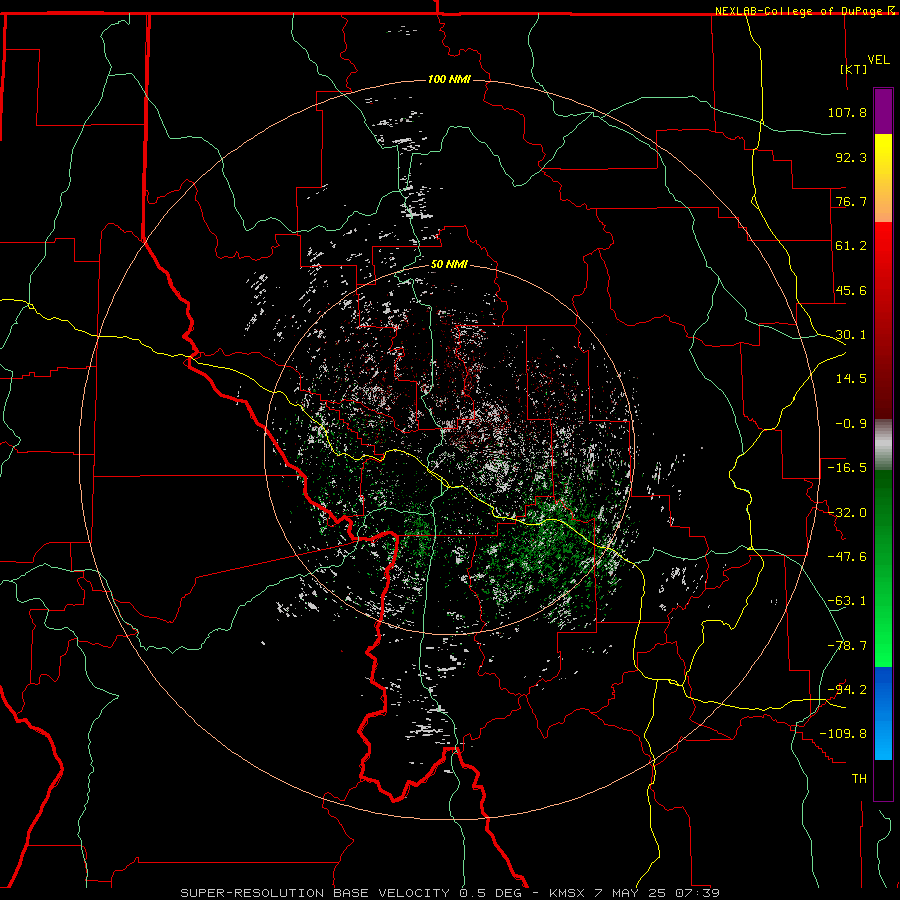This screenshot has height=900, width=900.
Task: Click the 107.8 value on velocity scale
Action: coord(847,112)
